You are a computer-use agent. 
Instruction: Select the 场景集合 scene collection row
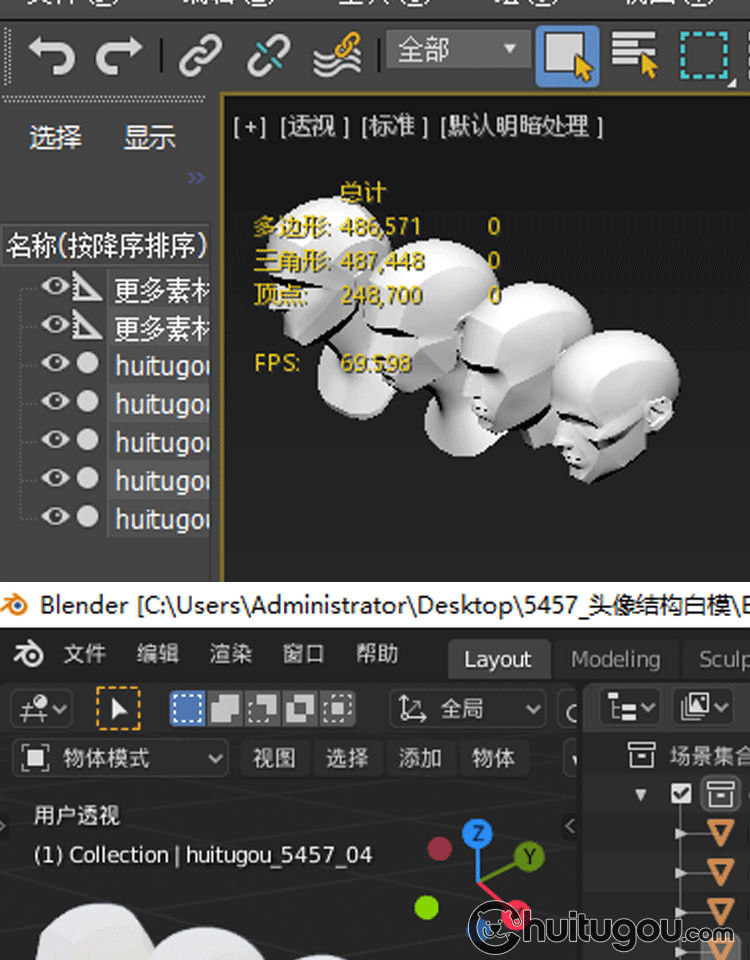687,756
